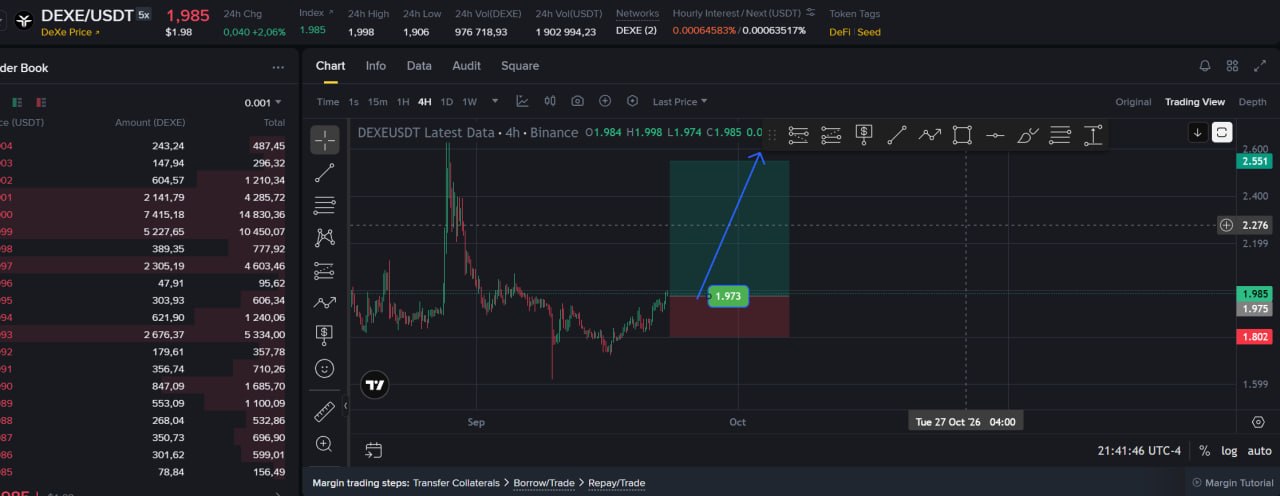
Task: Open the forecasting and position tools
Action: [324, 270]
